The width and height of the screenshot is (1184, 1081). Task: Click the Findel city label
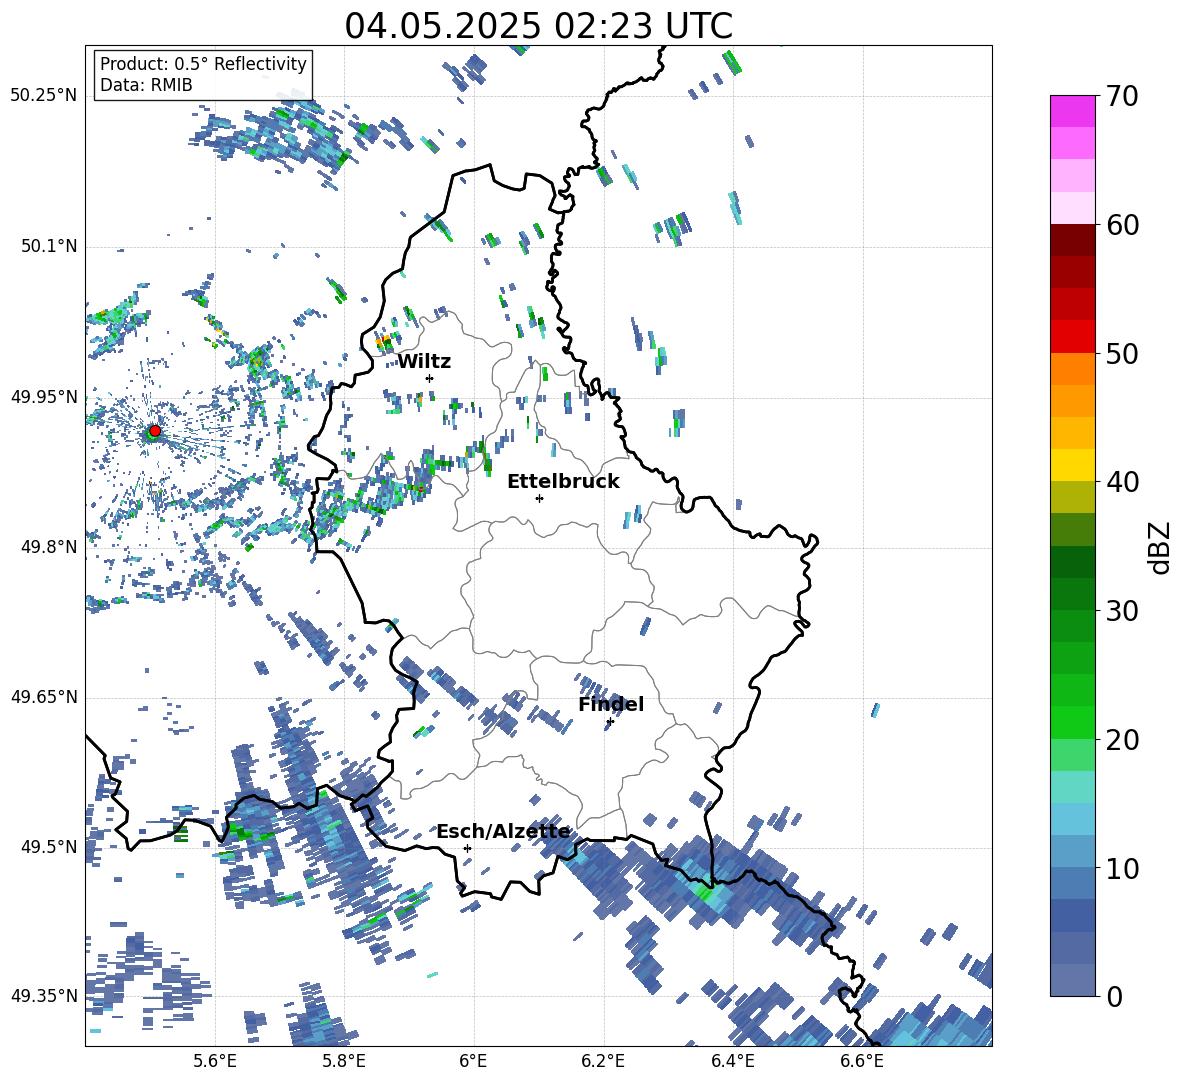pyautogui.click(x=611, y=704)
